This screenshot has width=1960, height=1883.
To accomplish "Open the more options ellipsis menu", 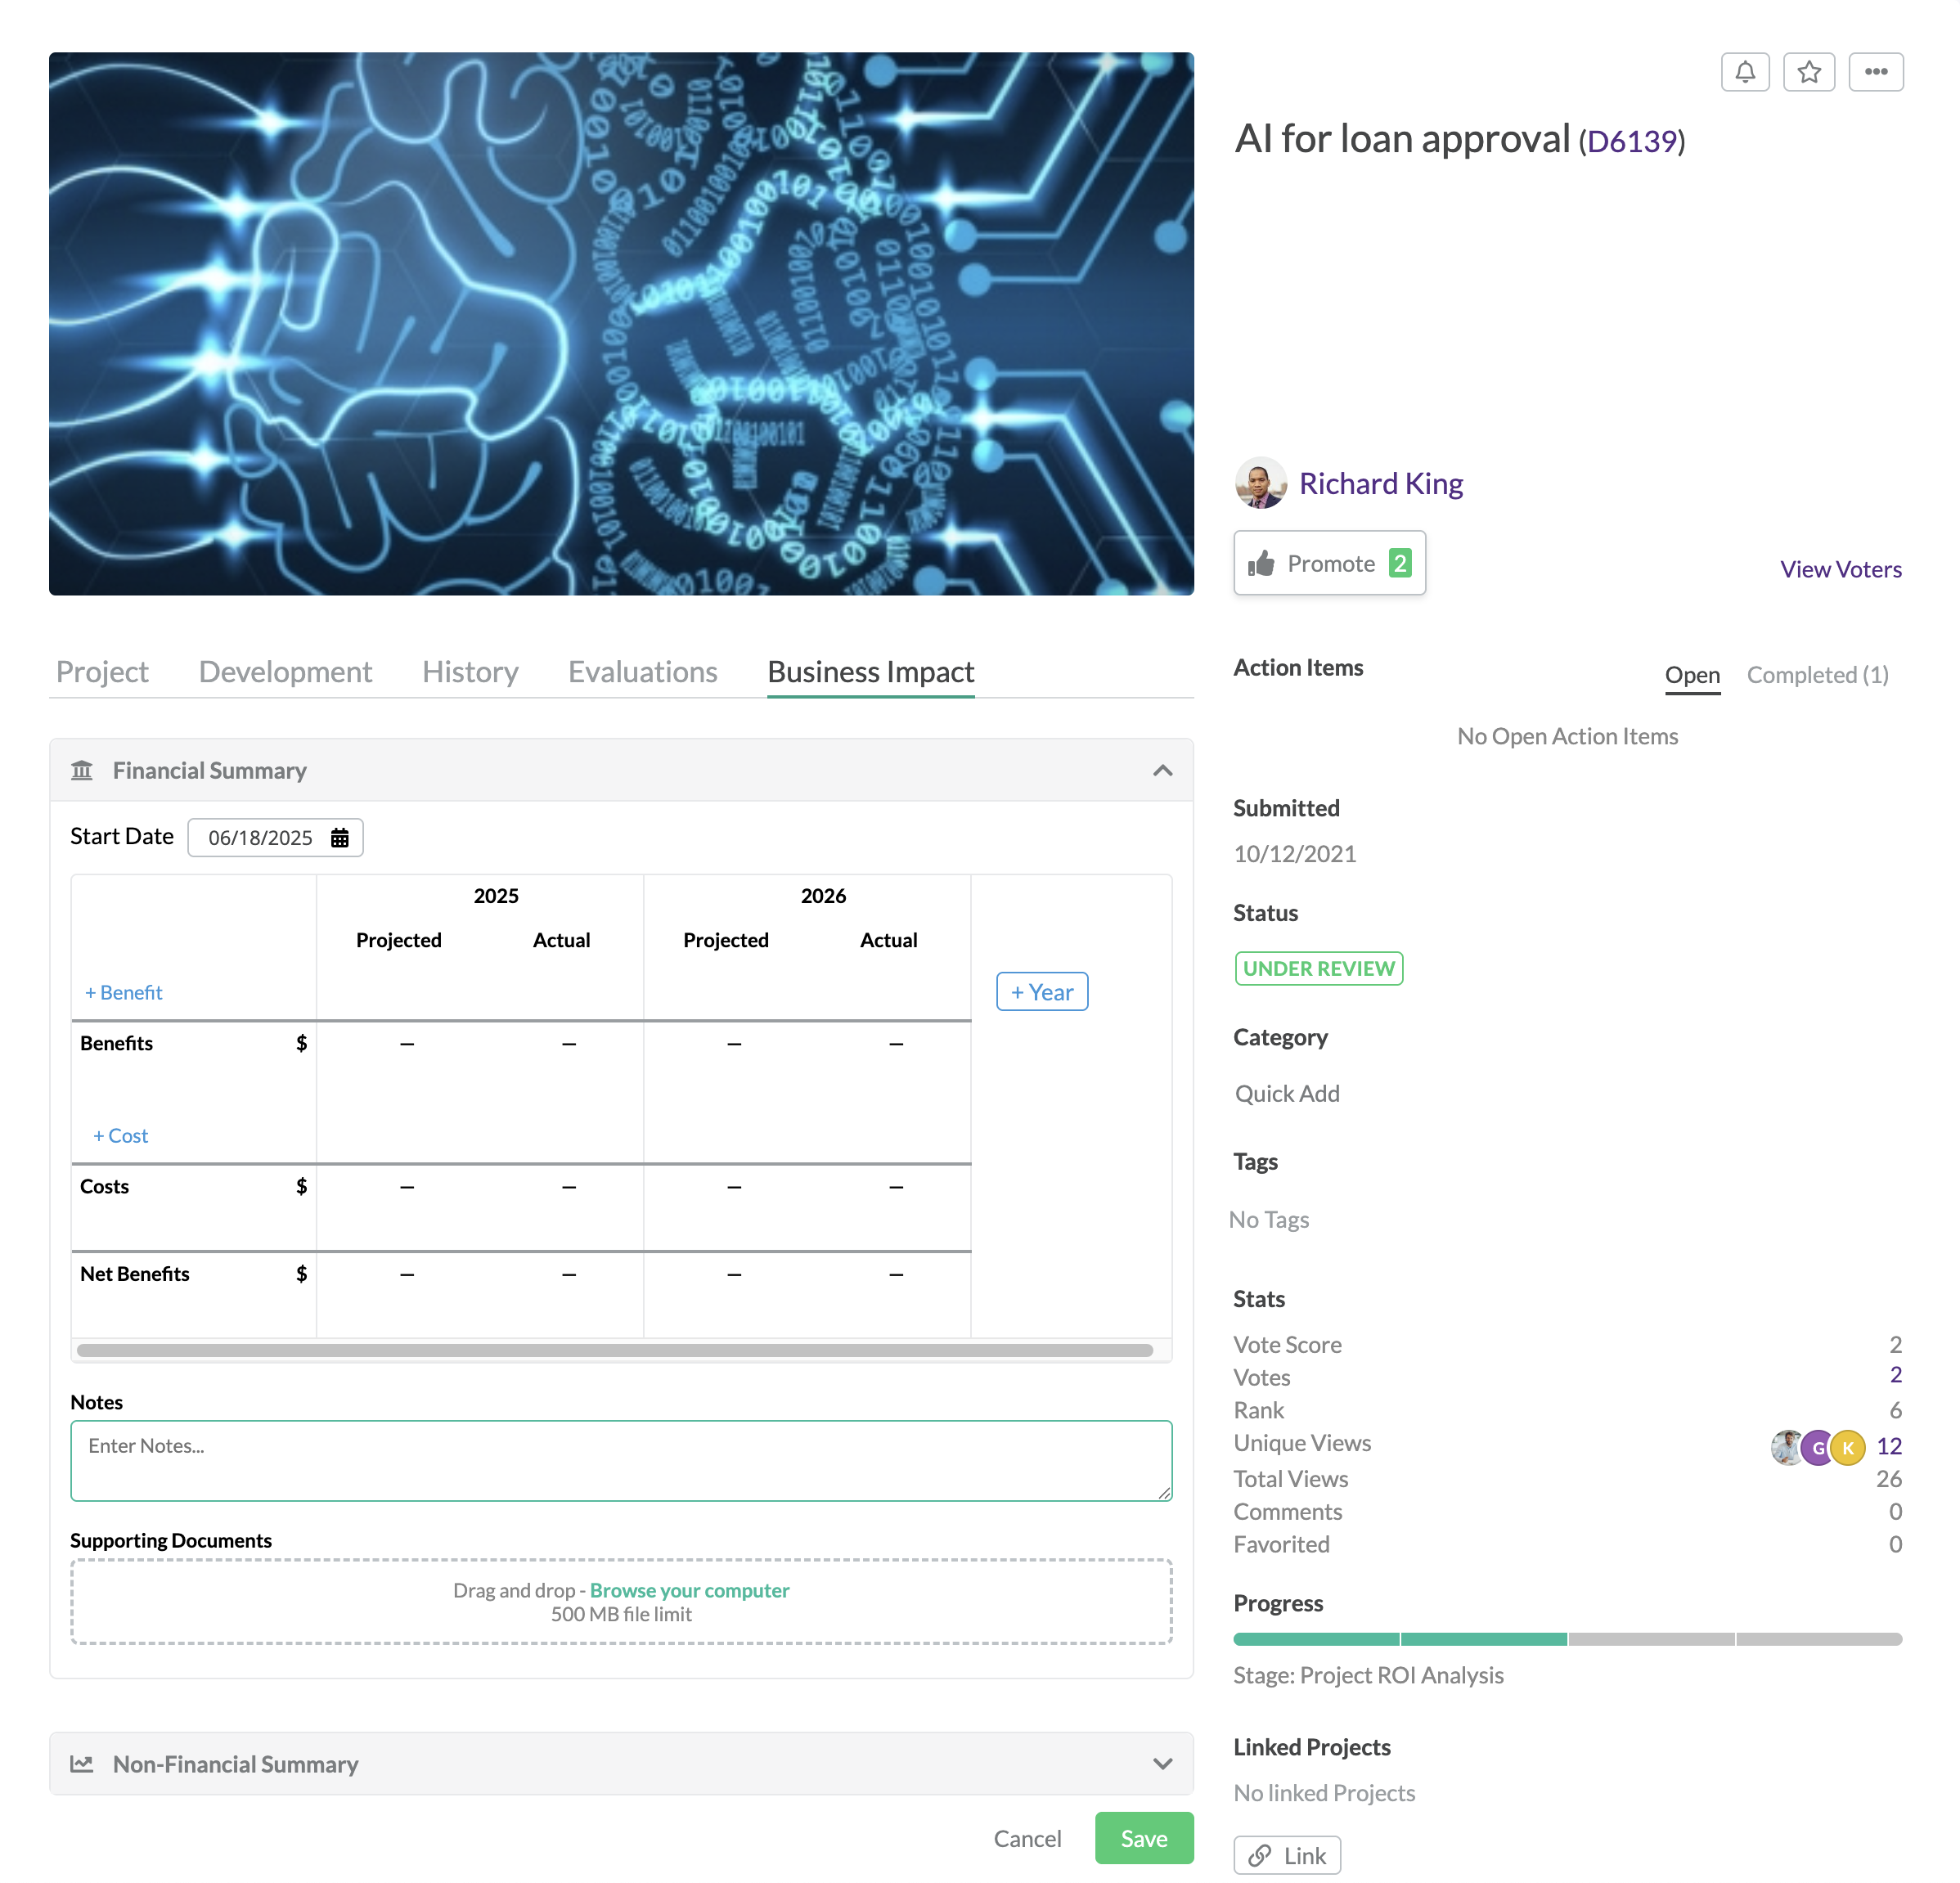I will [1876, 72].
